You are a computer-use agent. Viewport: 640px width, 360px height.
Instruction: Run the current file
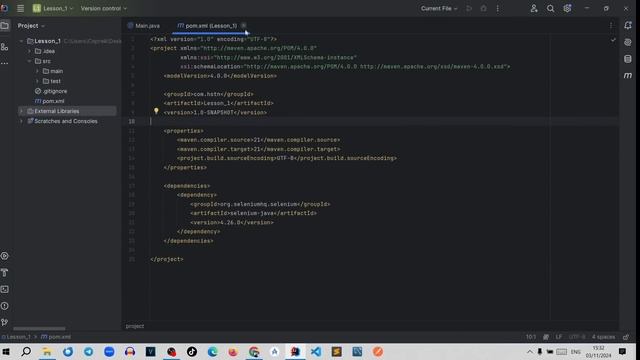click(x=469, y=8)
